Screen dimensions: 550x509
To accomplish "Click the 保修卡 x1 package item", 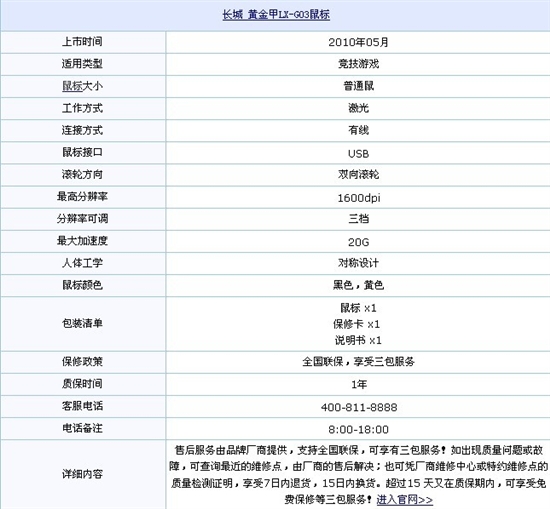I will tap(357, 324).
